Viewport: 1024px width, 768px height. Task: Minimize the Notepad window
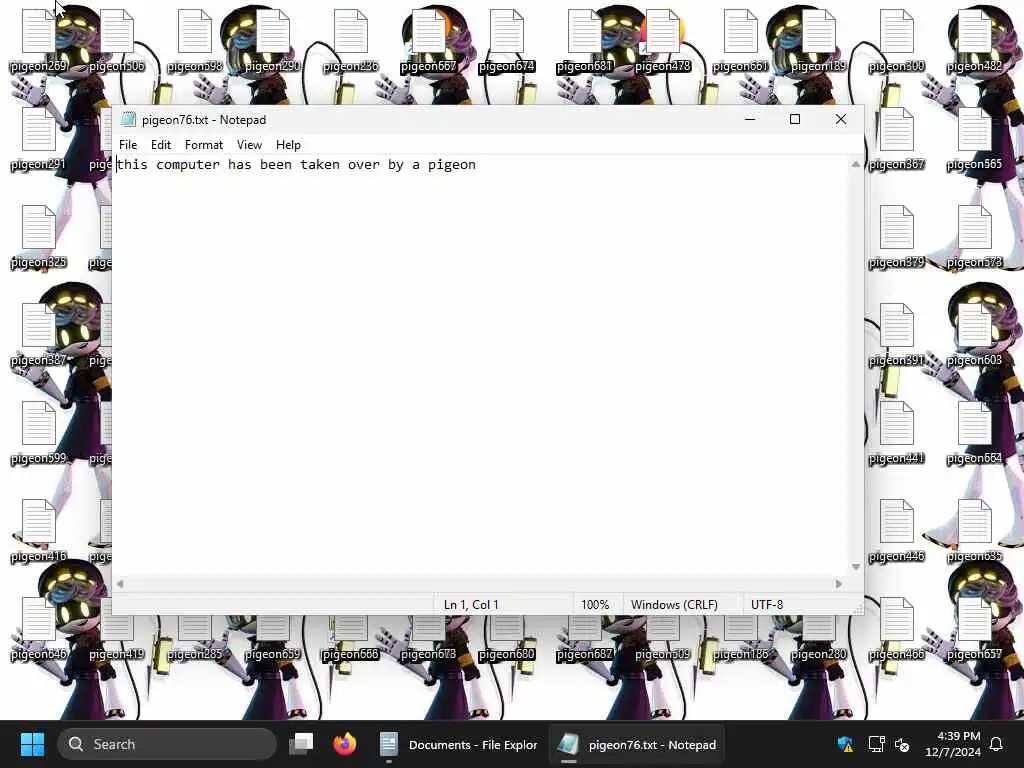[x=750, y=120]
